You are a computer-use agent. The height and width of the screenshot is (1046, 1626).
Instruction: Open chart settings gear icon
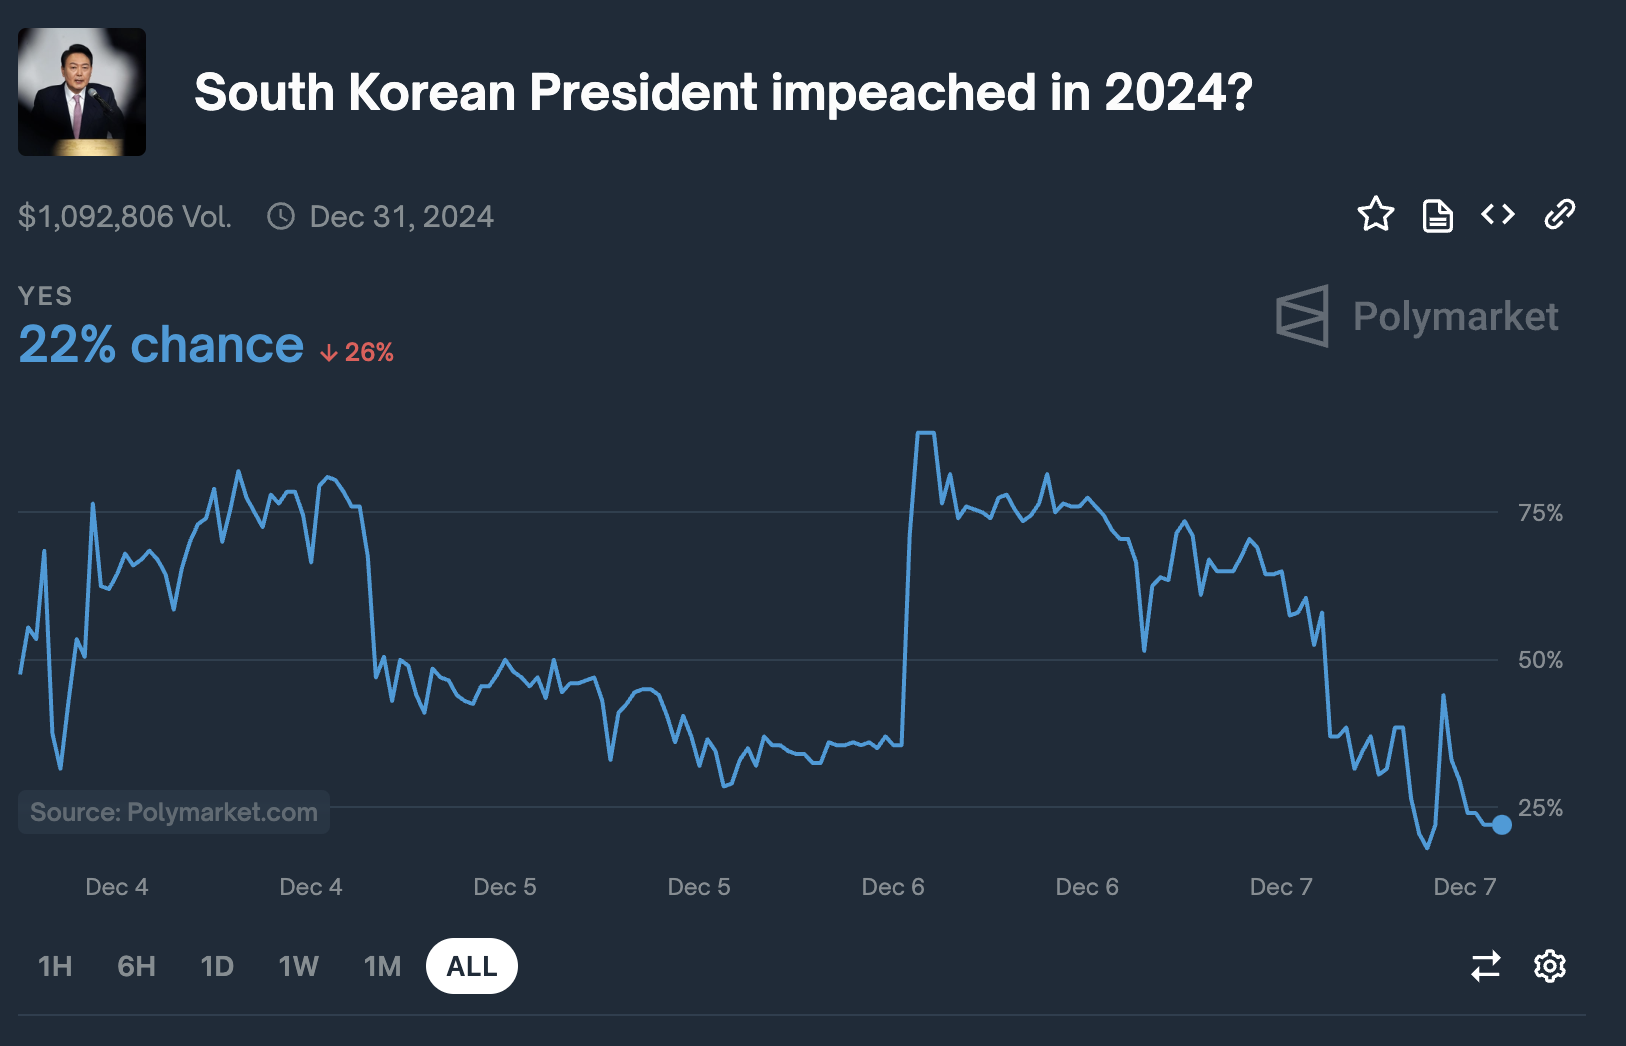point(1550,966)
